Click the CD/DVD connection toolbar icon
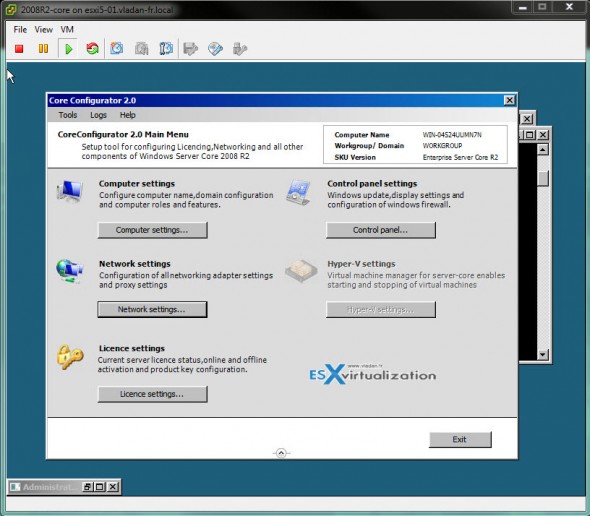Viewport: 590px width, 516px height. click(x=215, y=49)
